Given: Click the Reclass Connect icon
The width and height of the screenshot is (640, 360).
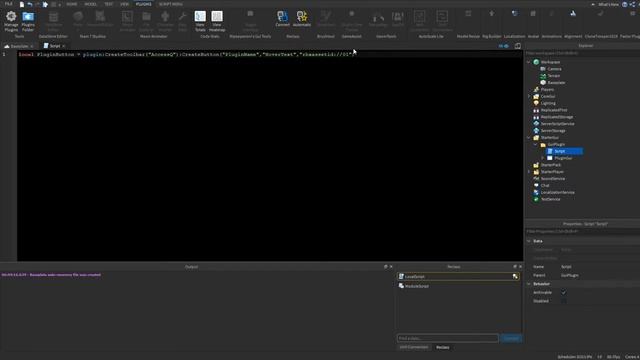Looking at the screenshot, I should 282,16.
